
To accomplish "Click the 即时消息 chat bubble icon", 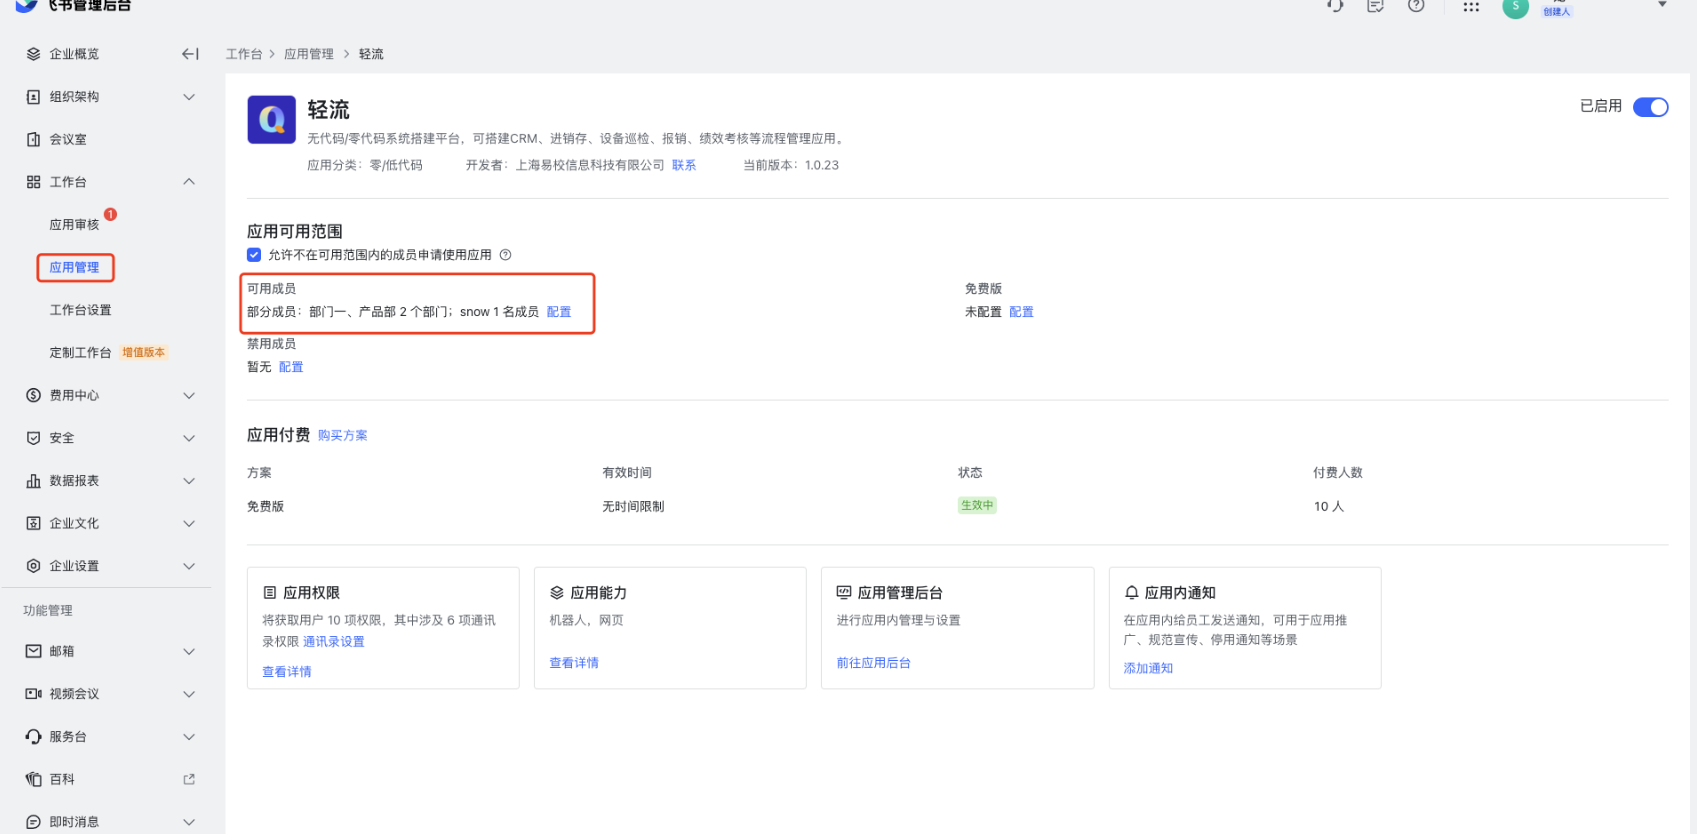I will 33,822.
